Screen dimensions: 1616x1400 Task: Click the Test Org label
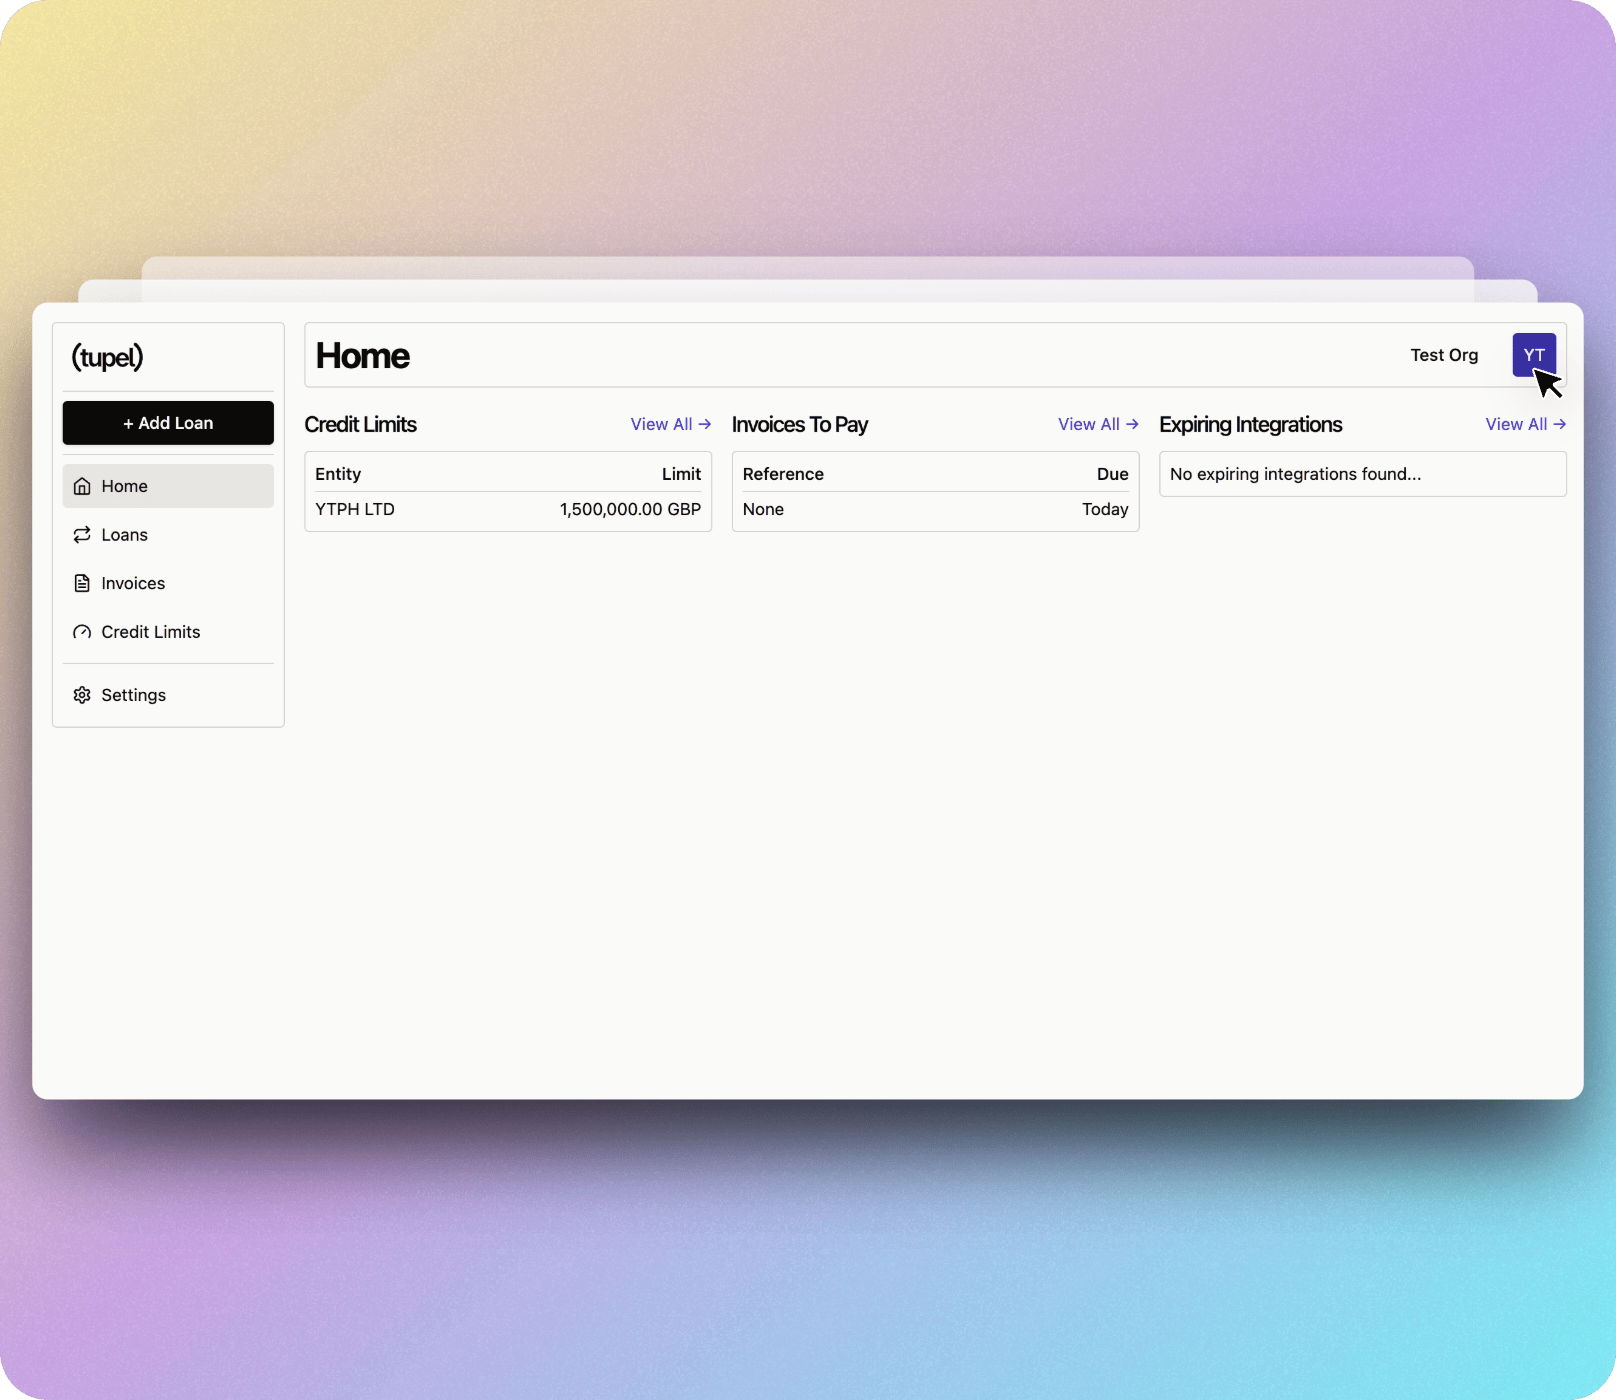click(x=1444, y=355)
